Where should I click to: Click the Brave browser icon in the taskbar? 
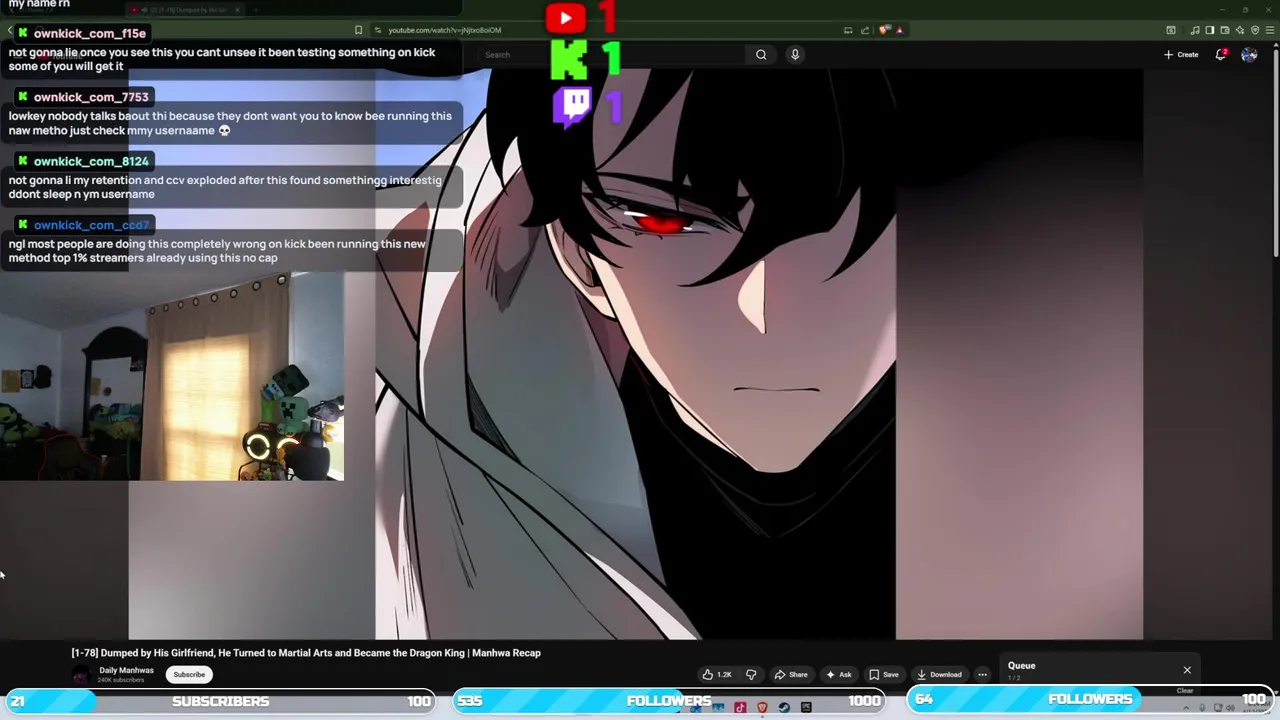[x=762, y=708]
